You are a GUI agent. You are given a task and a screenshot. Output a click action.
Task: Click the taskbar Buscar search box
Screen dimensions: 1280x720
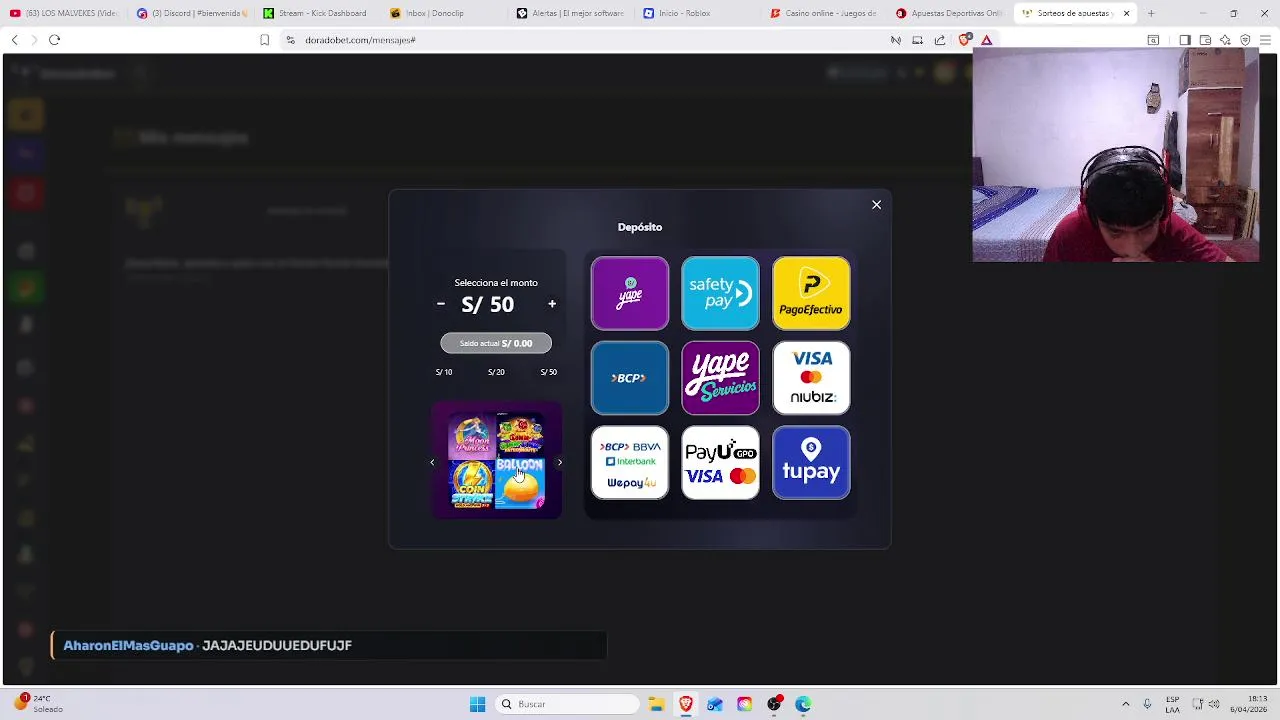pos(568,704)
